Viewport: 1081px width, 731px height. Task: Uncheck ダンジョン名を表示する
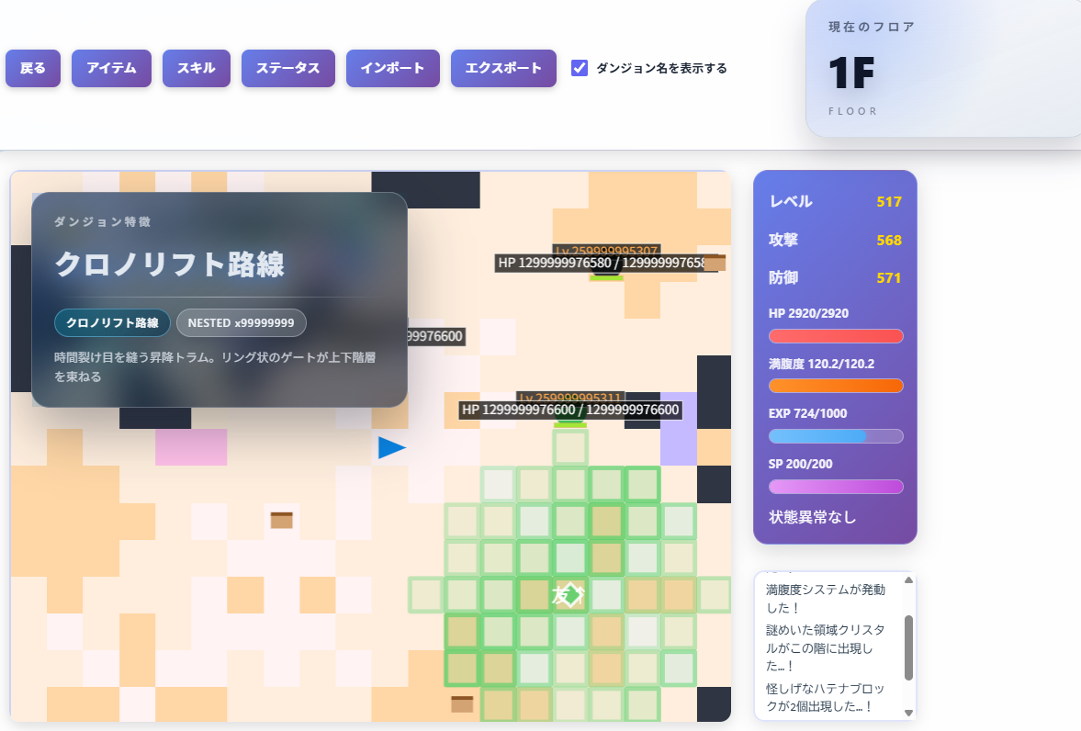click(x=578, y=68)
